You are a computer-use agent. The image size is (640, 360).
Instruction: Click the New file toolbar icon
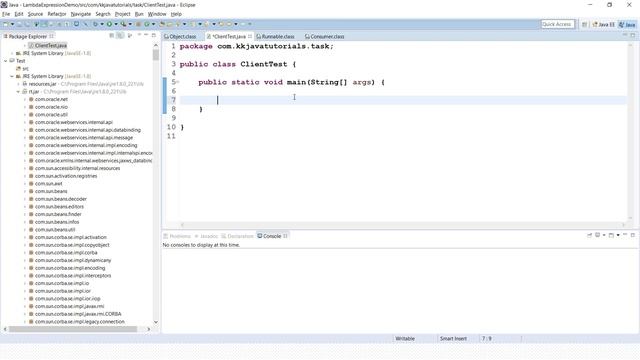6,24
